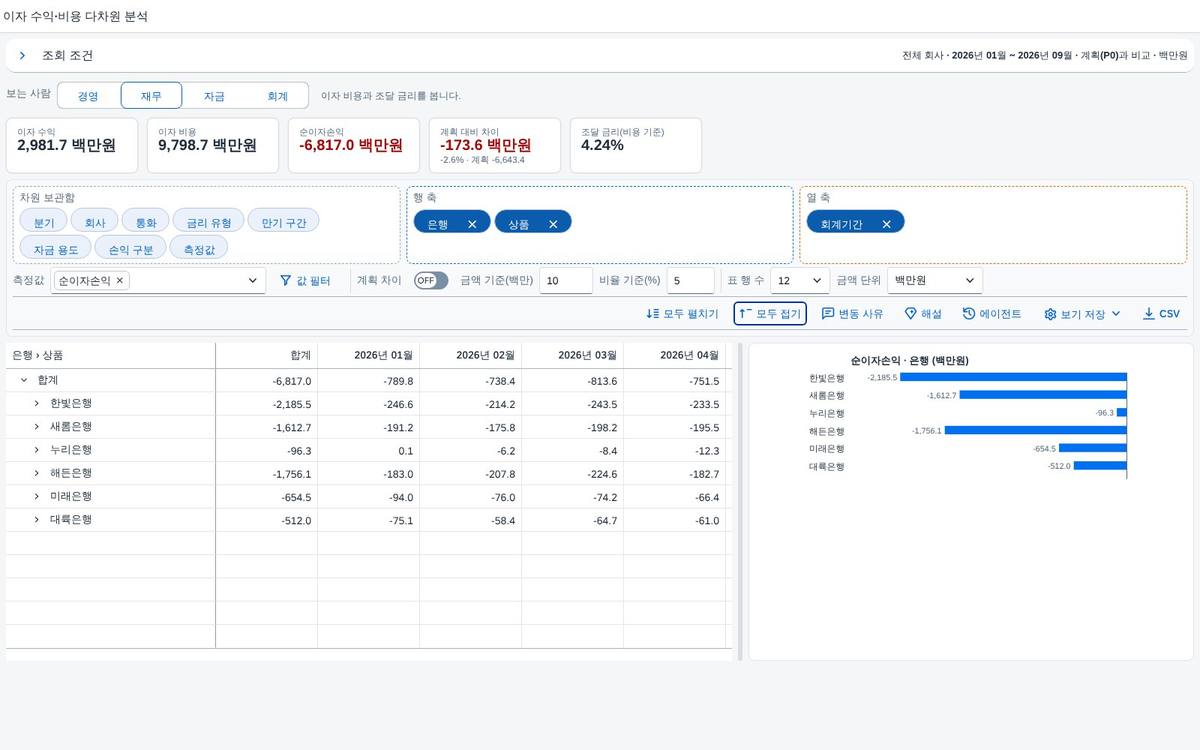This screenshot has height=750, width=1200.
Task: Click the 모두 펼치기 button
Action: coord(682,314)
